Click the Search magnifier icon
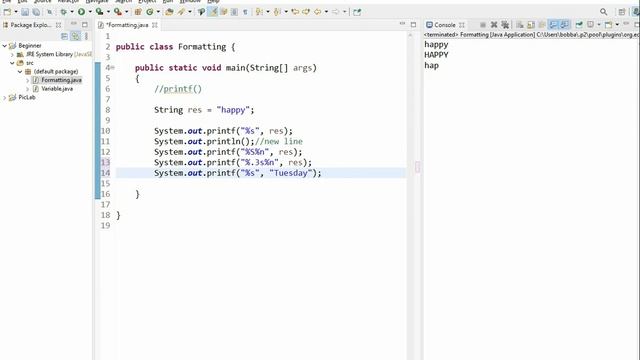Viewport: 640px width, 360px height. click(x=604, y=12)
